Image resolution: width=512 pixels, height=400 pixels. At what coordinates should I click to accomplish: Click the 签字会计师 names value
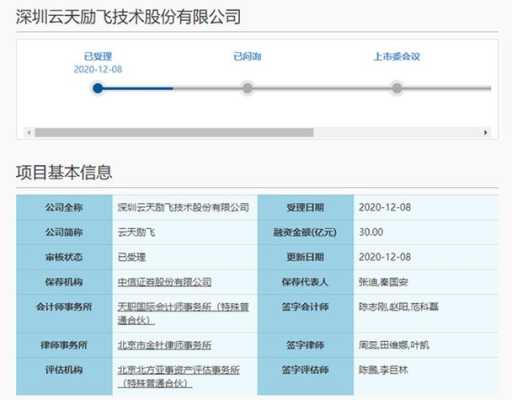398,307
